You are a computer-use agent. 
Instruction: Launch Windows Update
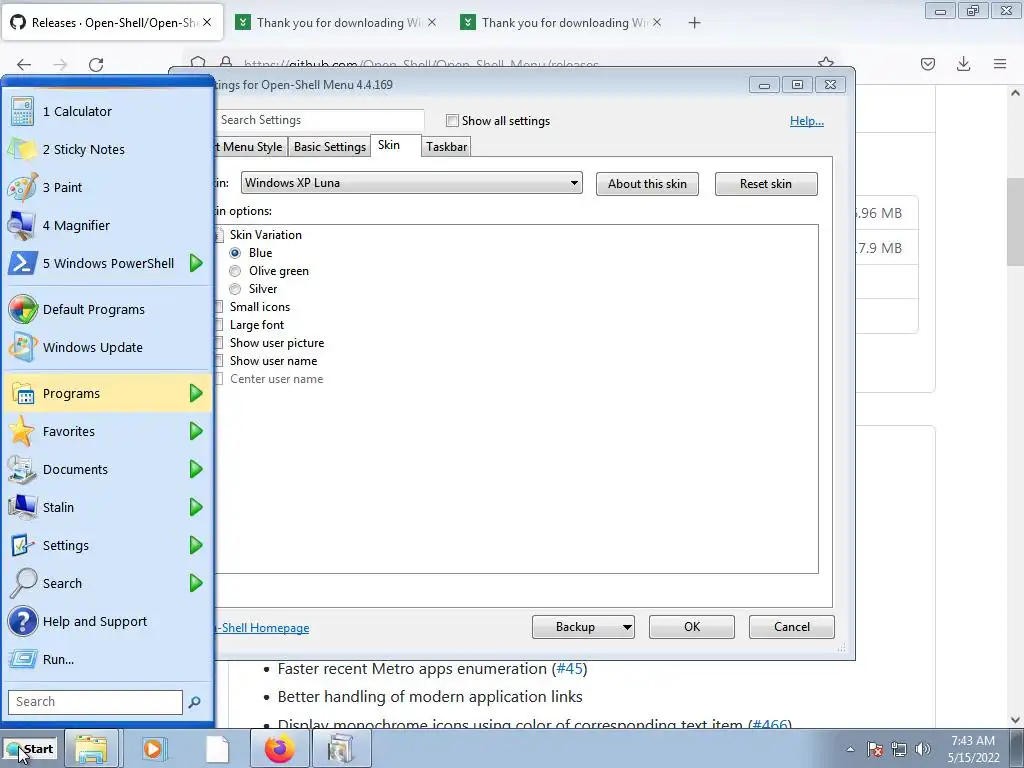point(108,347)
